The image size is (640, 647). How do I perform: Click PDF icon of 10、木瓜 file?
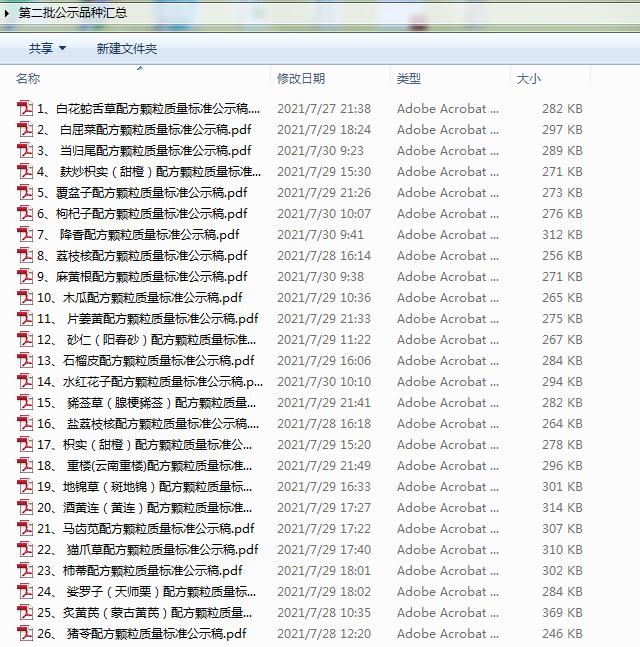[x=25, y=298]
